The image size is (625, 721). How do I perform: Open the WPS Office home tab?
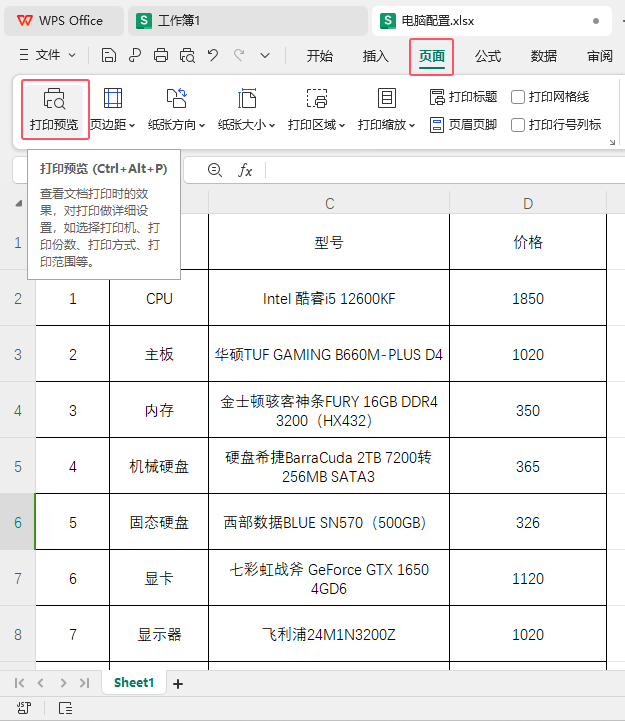point(64,21)
